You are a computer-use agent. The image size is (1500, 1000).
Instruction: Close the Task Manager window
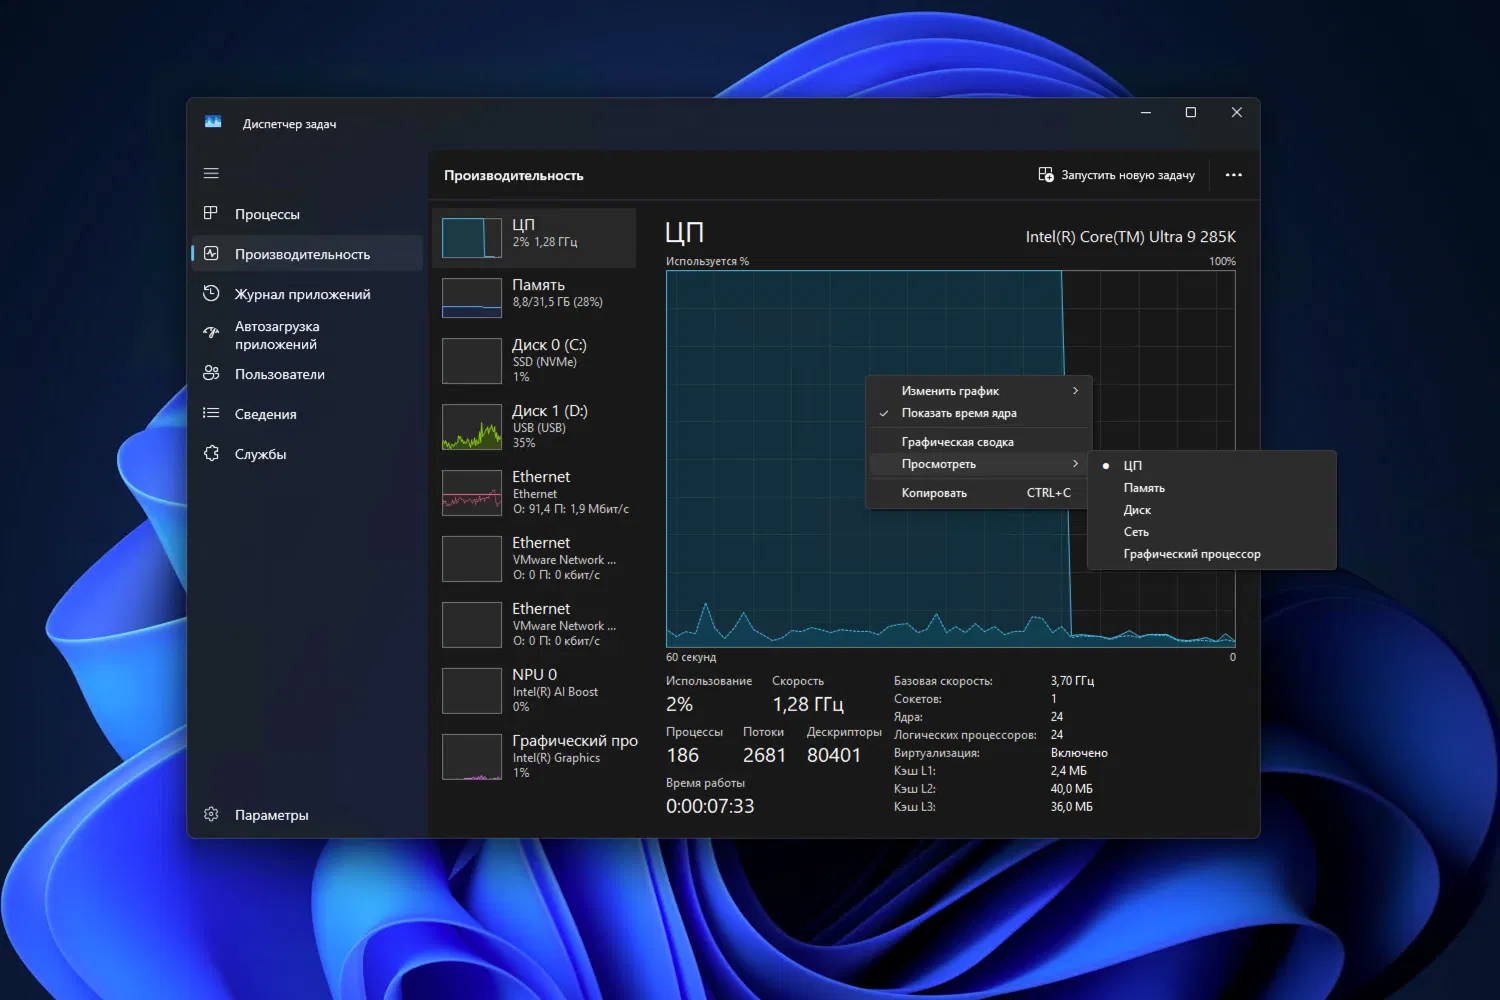(1237, 112)
